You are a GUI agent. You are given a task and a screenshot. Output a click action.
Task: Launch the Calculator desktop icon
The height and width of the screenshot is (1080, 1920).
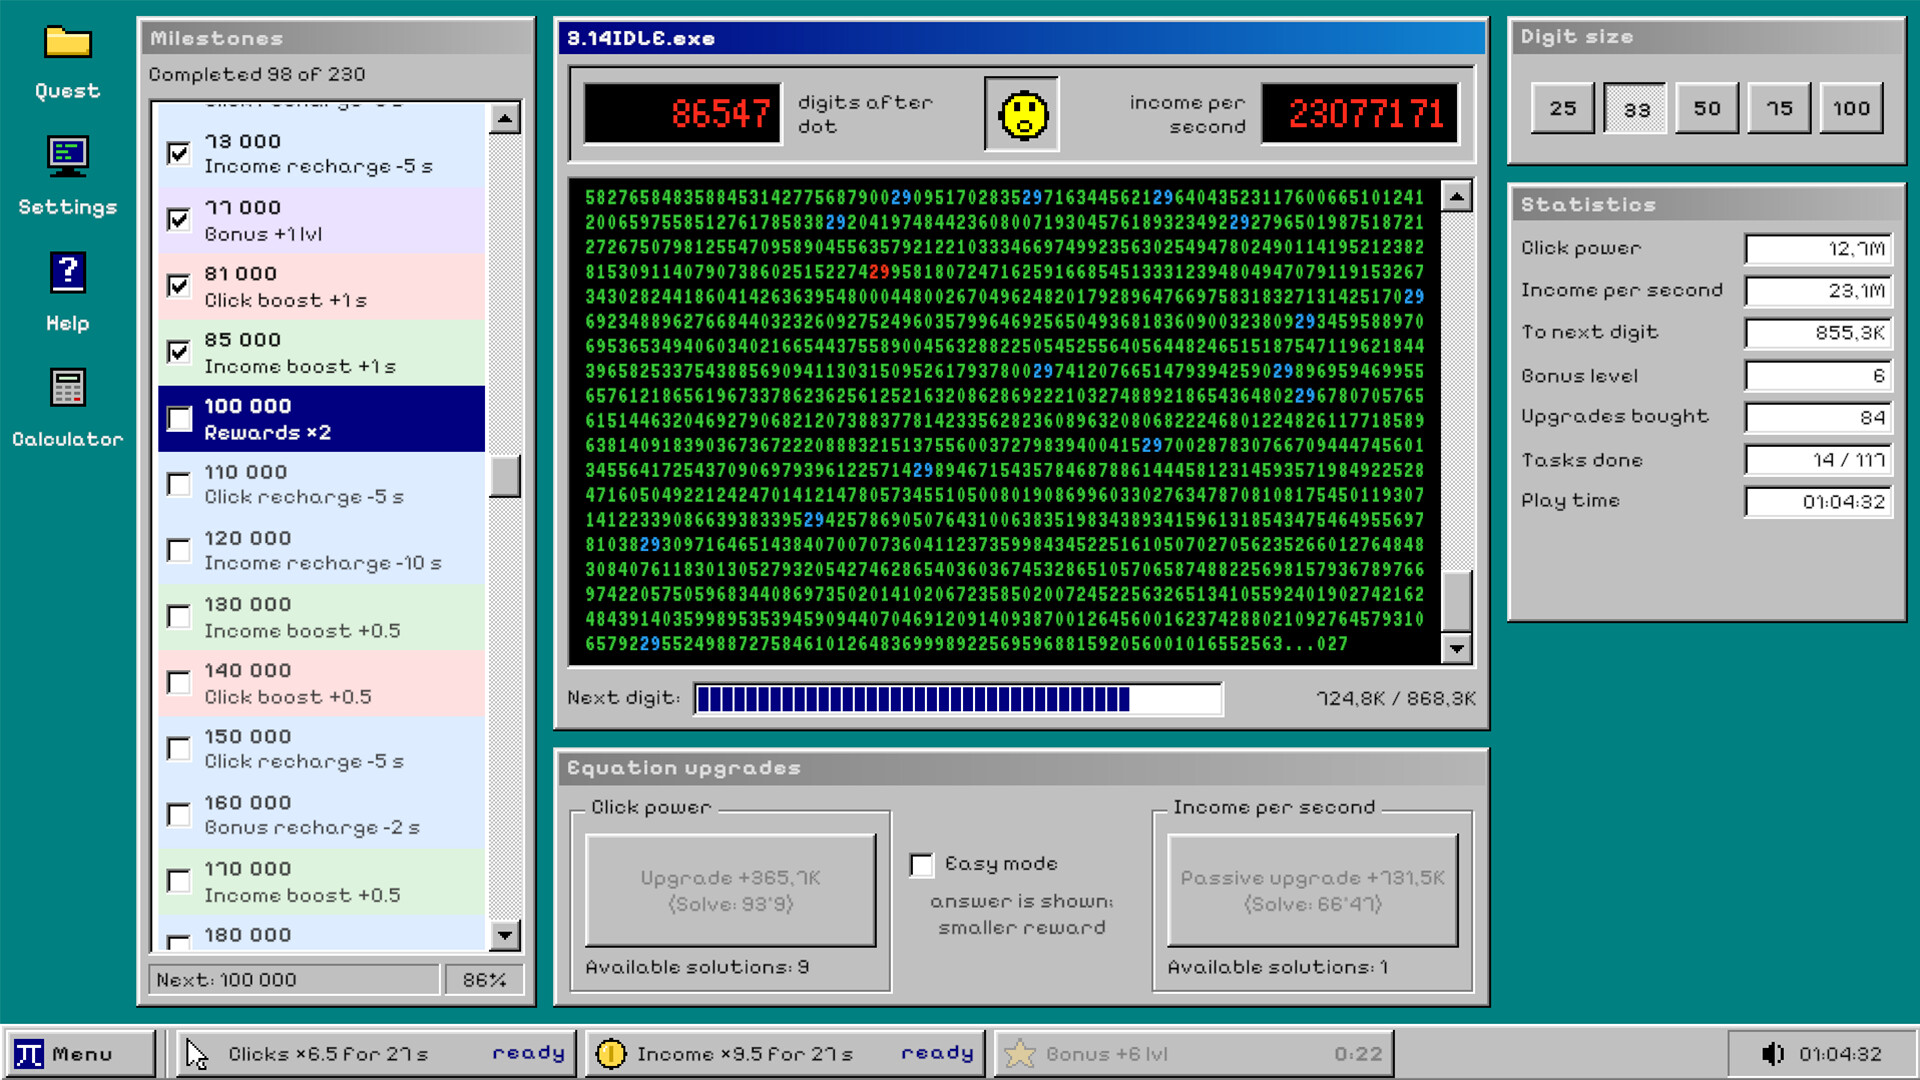click(x=68, y=388)
